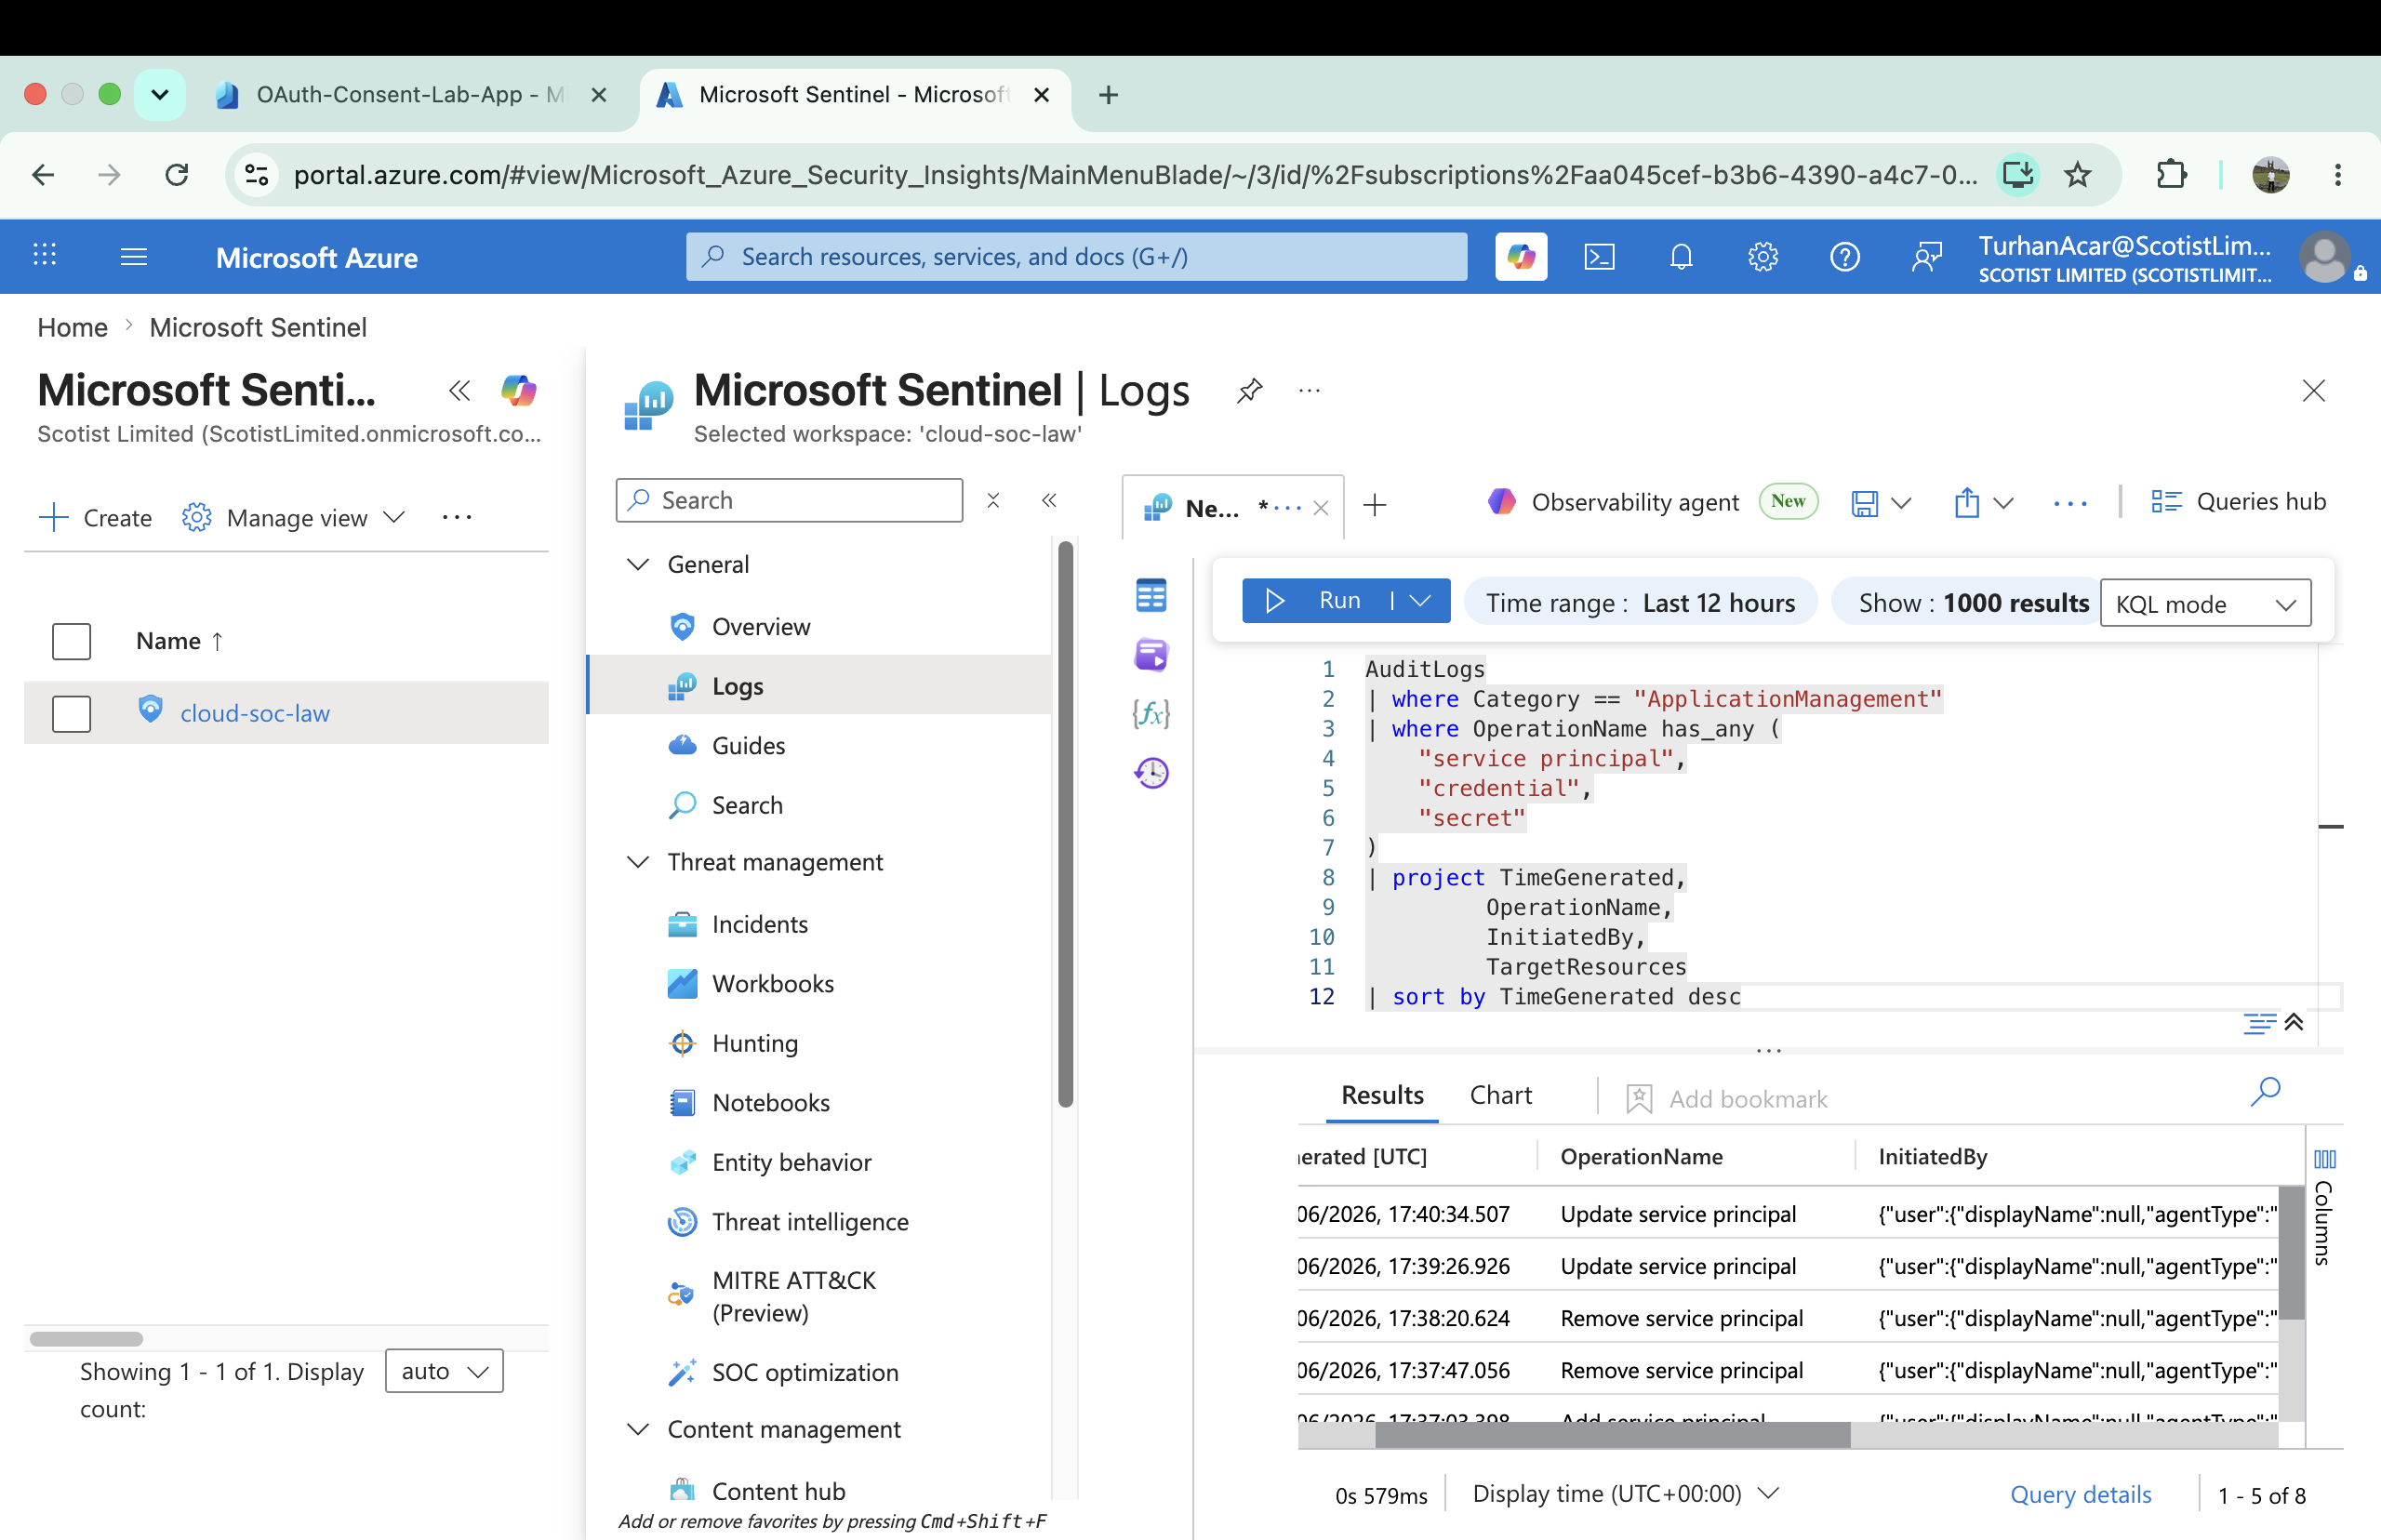
Task: Open the Azure notifications bell
Action: 1681,257
